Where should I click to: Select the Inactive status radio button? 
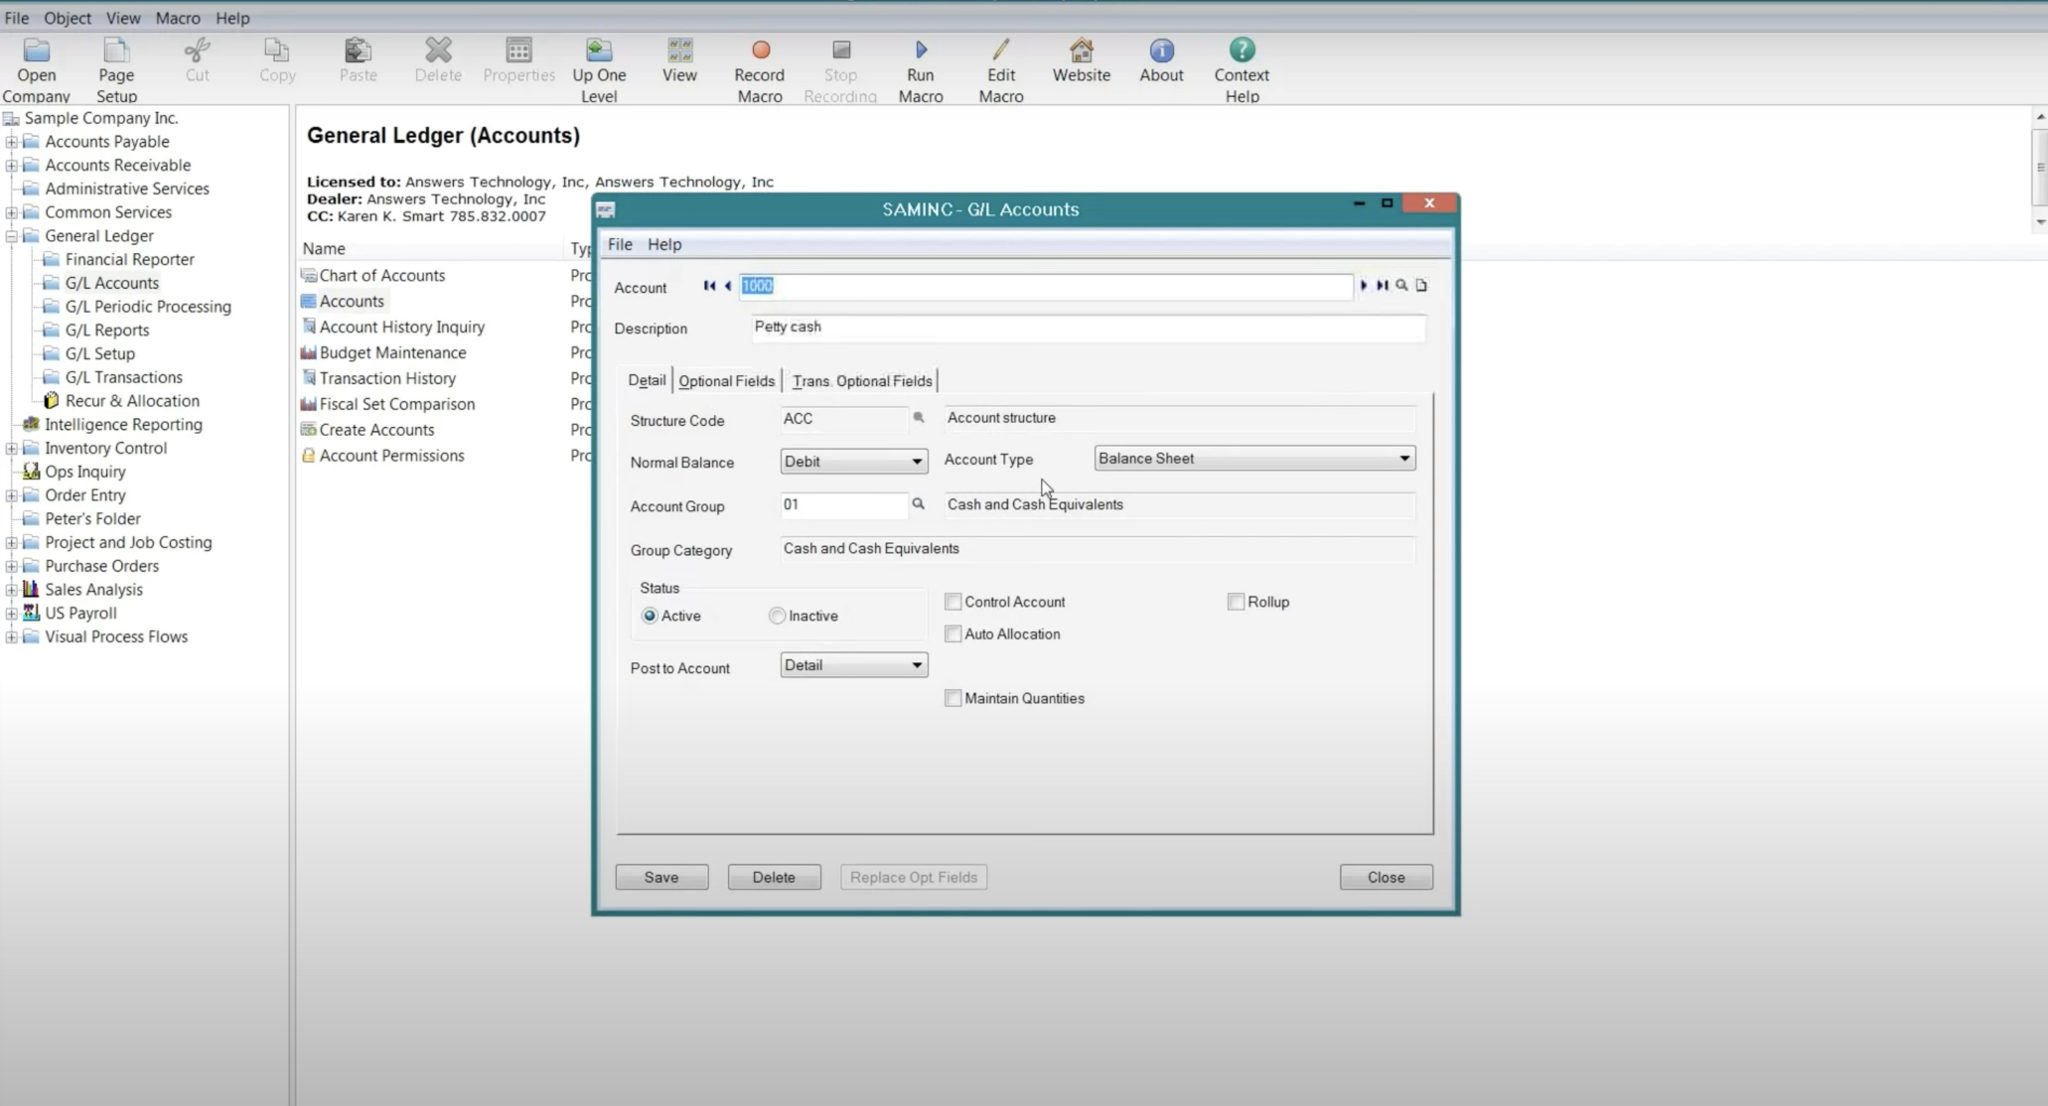tap(777, 615)
